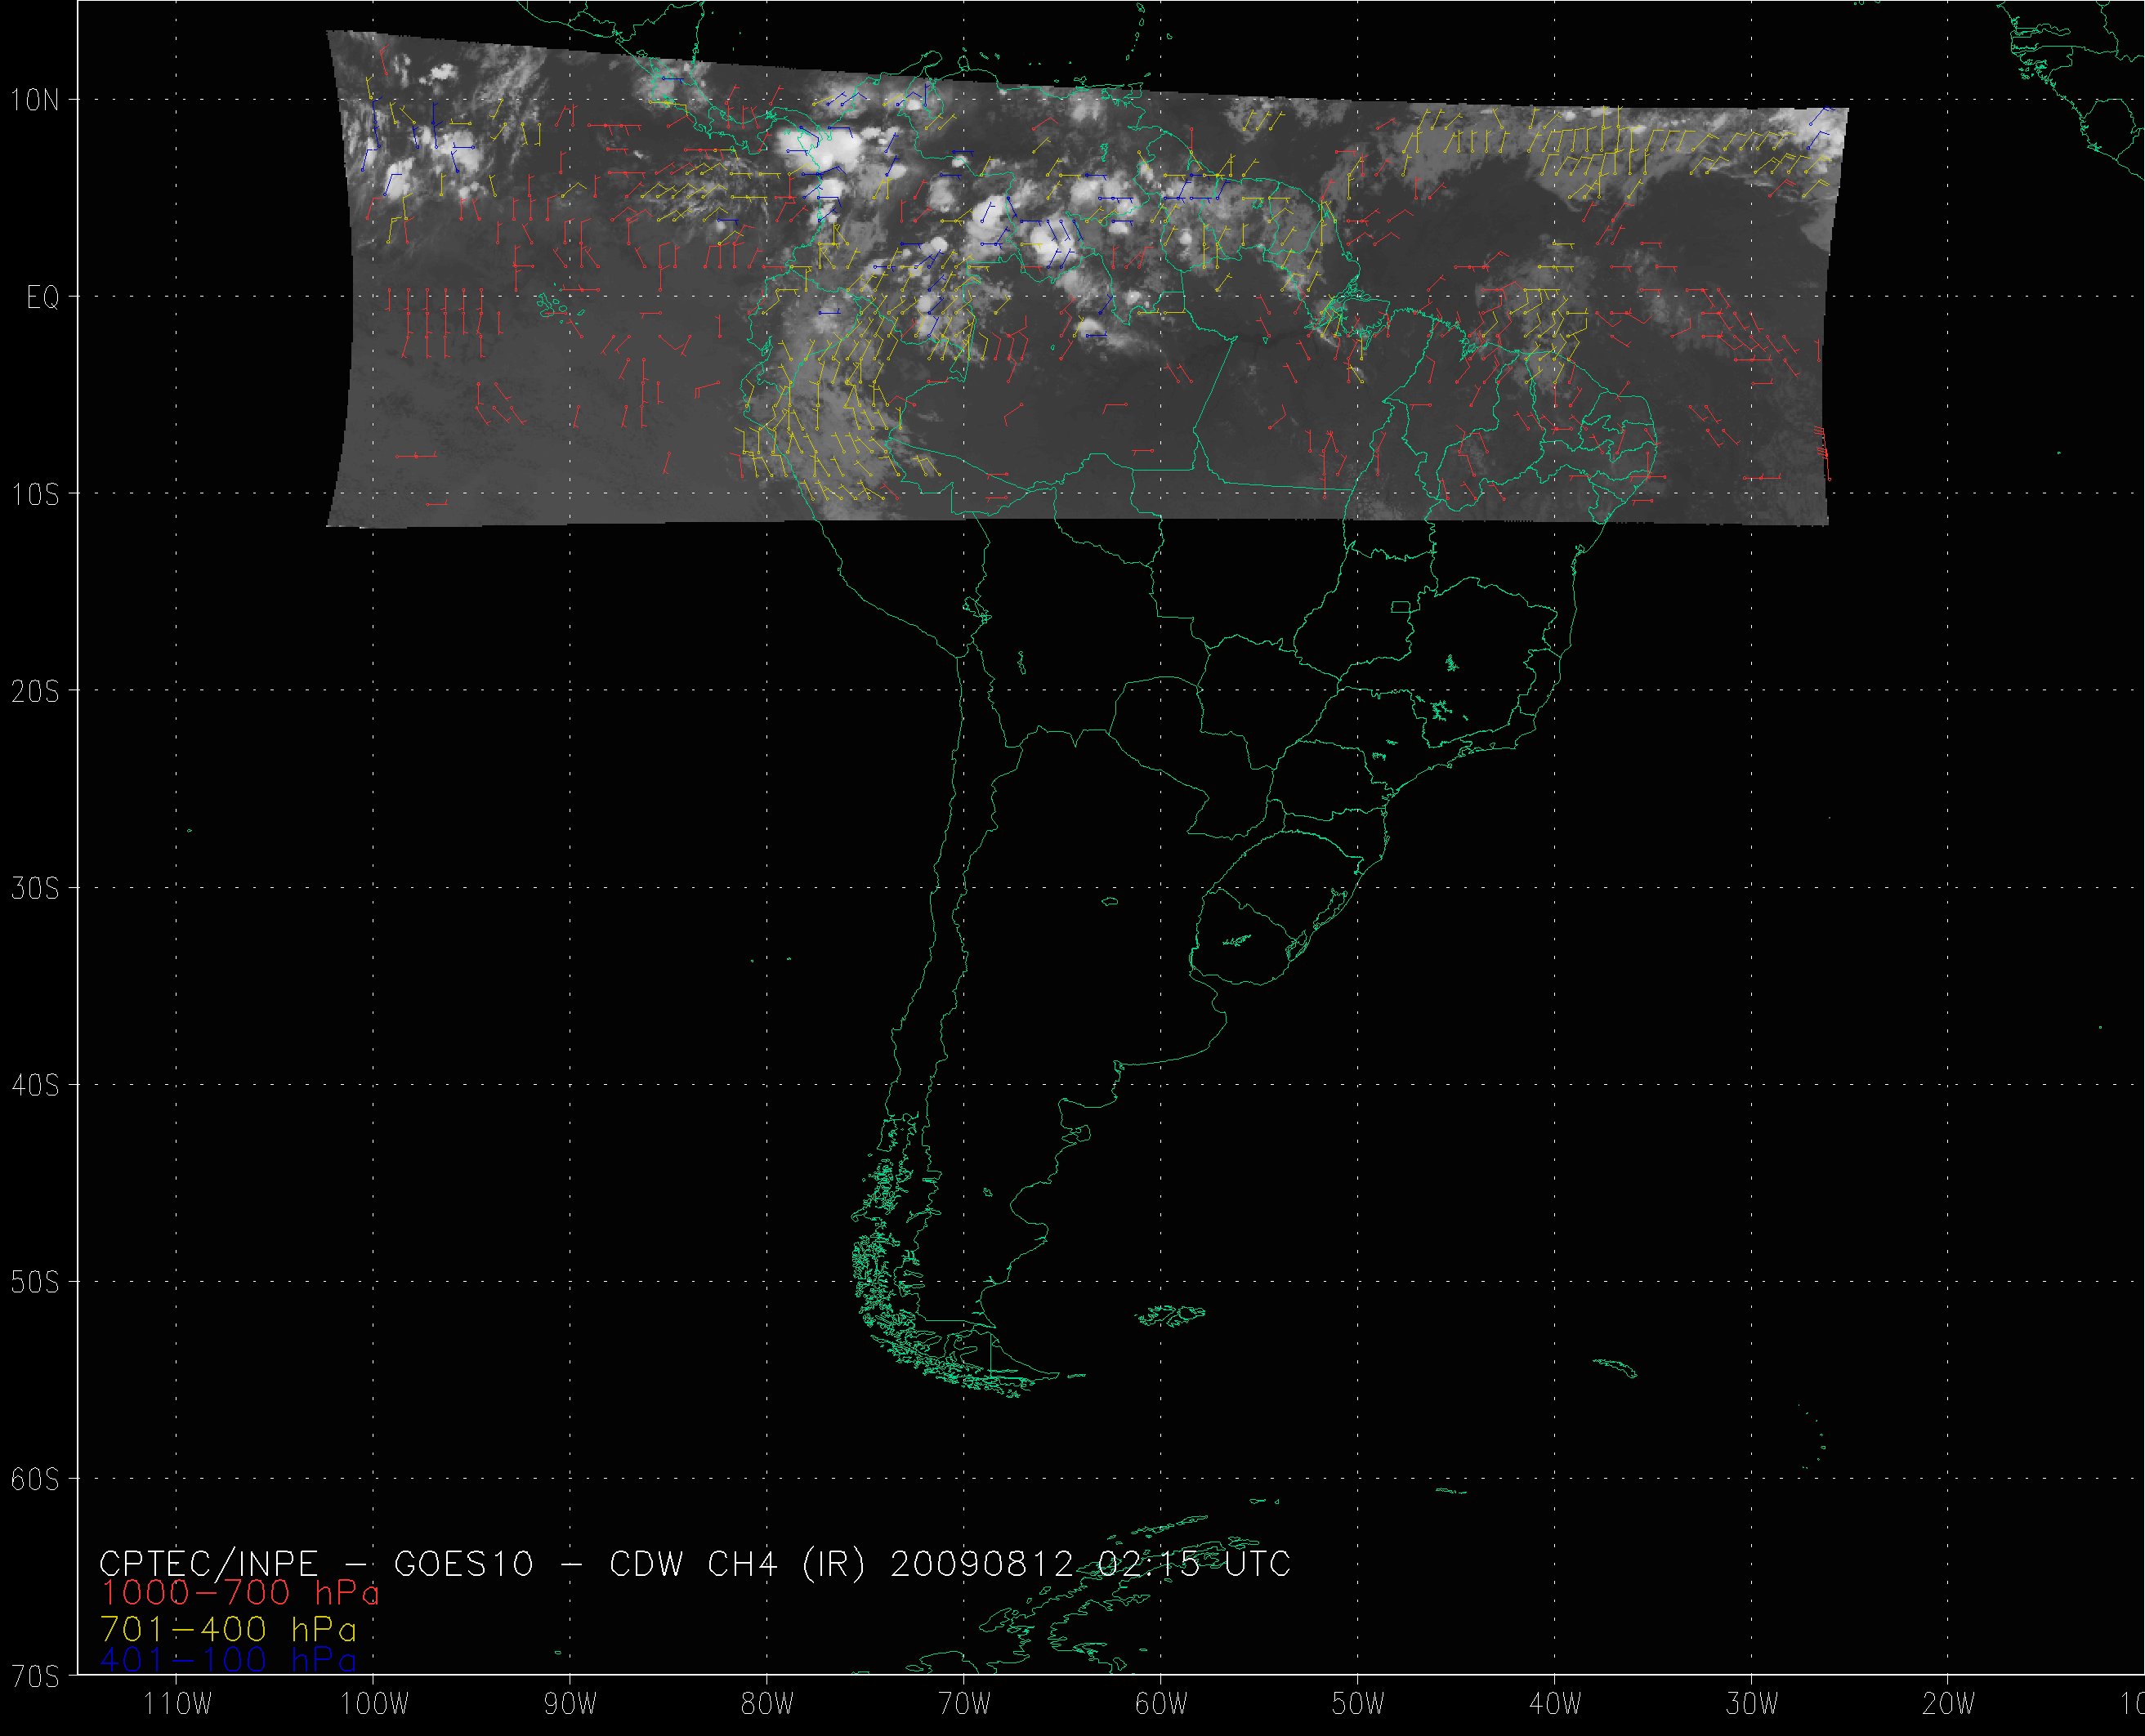Click the 10N latitude label
The height and width of the screenshot is (1736, 2145).
coord(34,100)
